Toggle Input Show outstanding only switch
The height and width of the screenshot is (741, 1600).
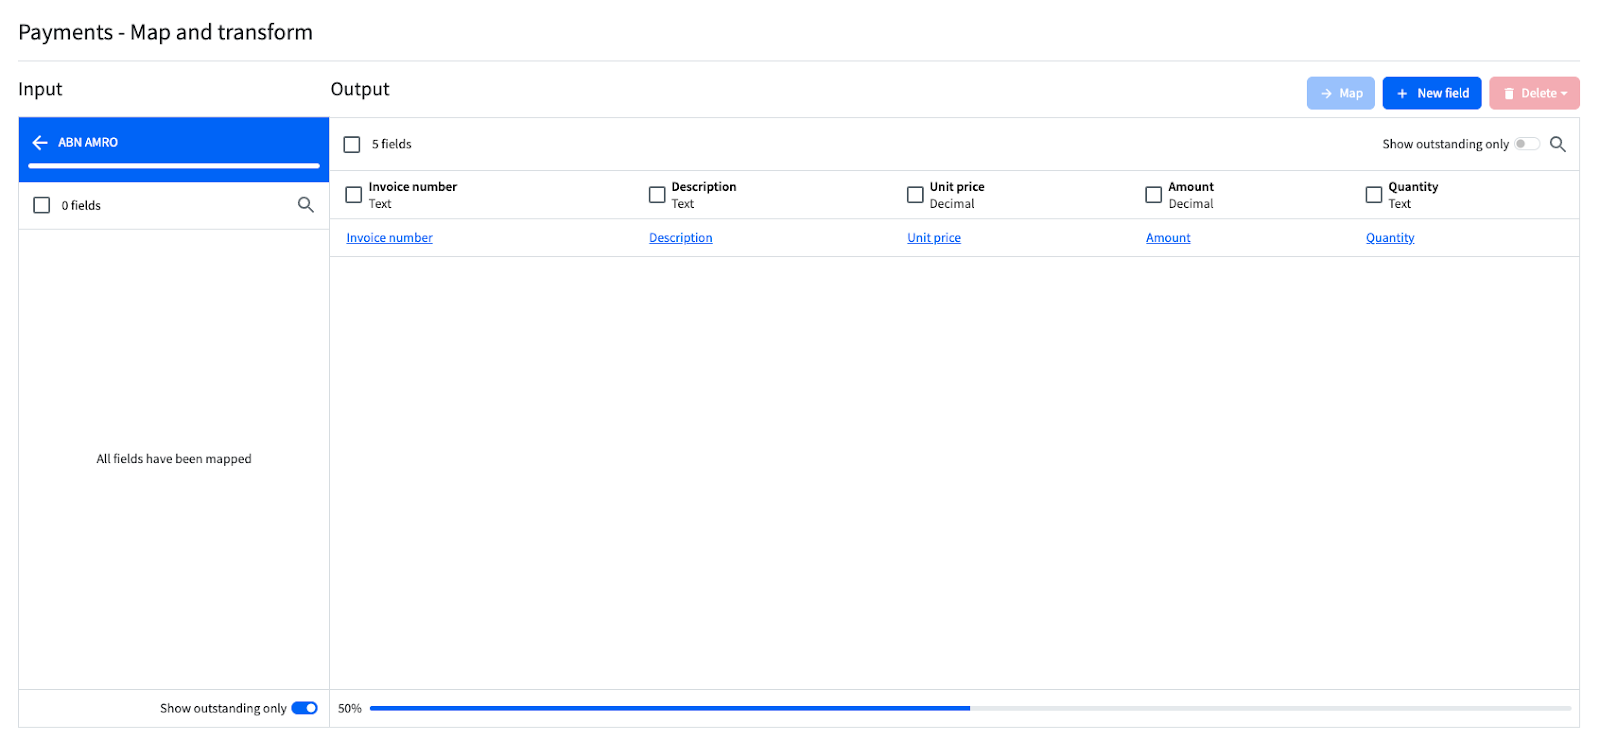tap(305, 708)
